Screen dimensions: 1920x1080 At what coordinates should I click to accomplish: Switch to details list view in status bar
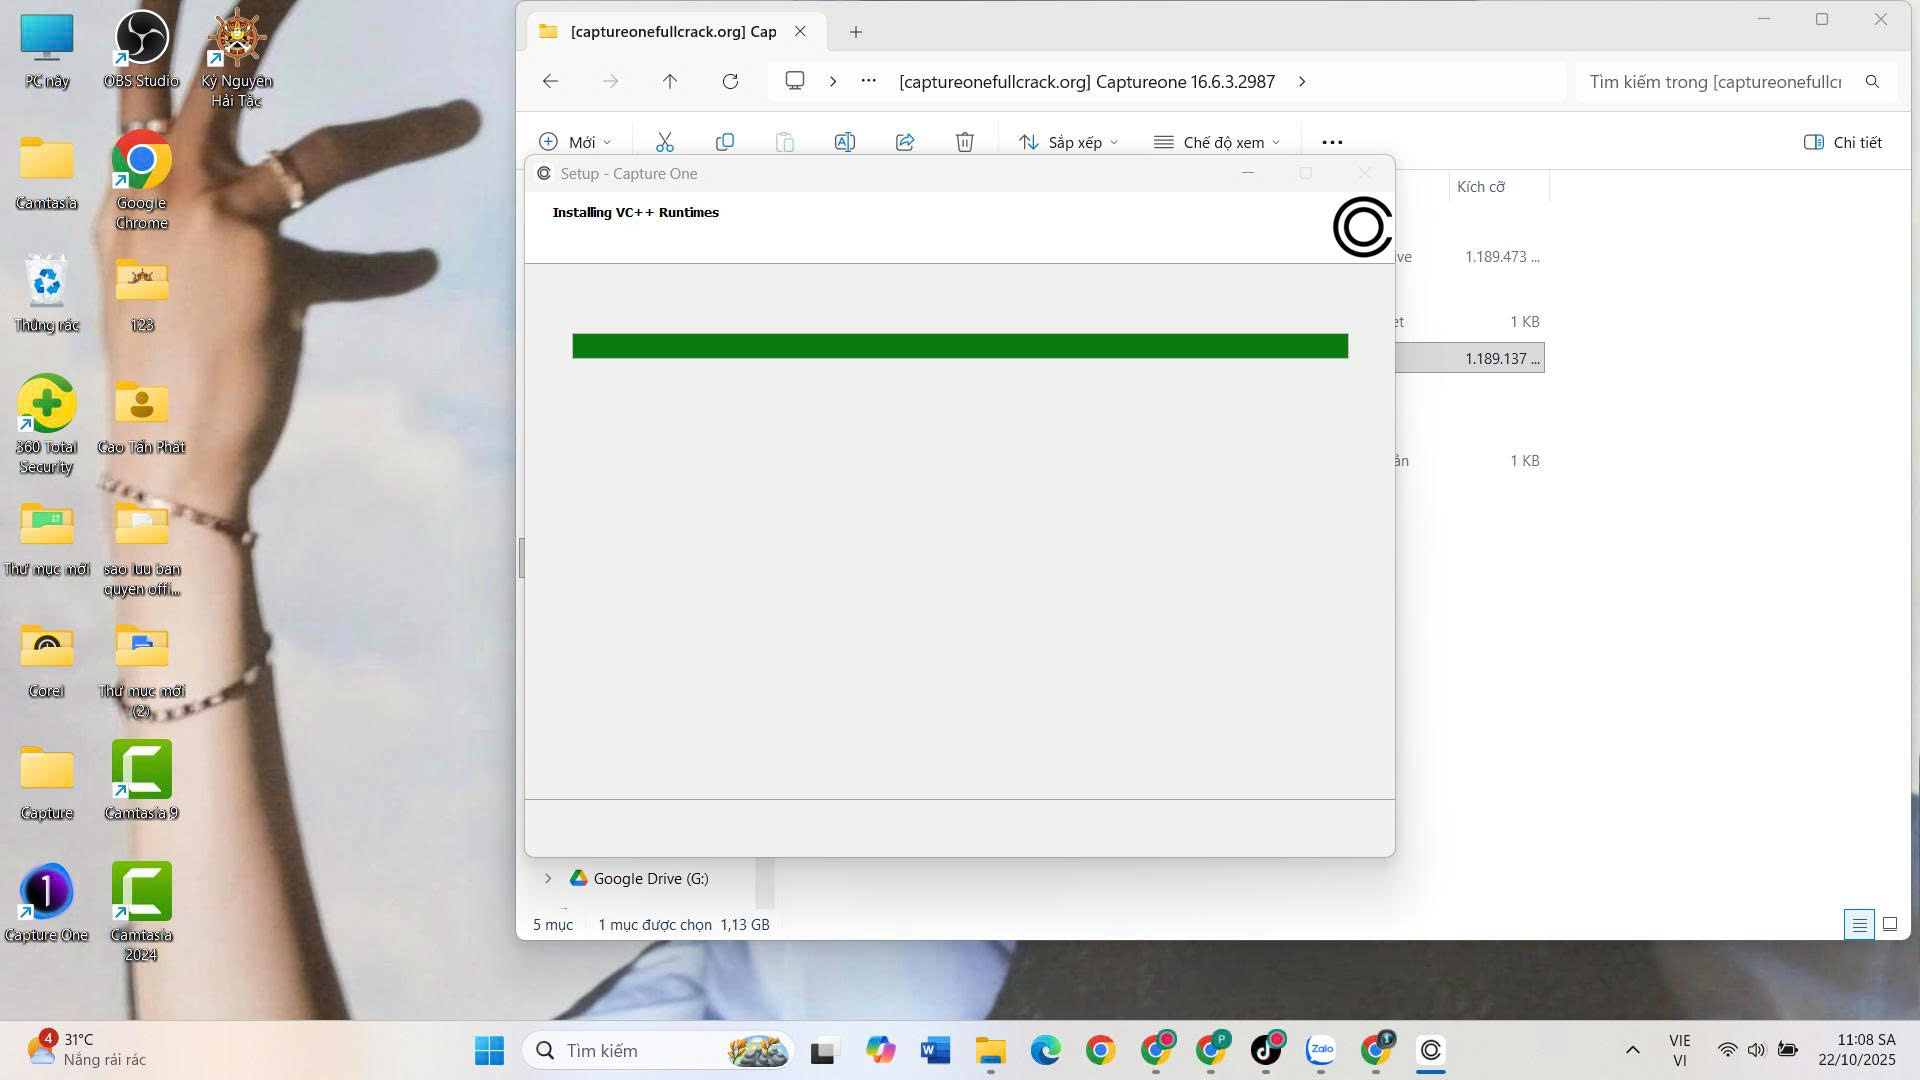click(x=1859, y=924)
